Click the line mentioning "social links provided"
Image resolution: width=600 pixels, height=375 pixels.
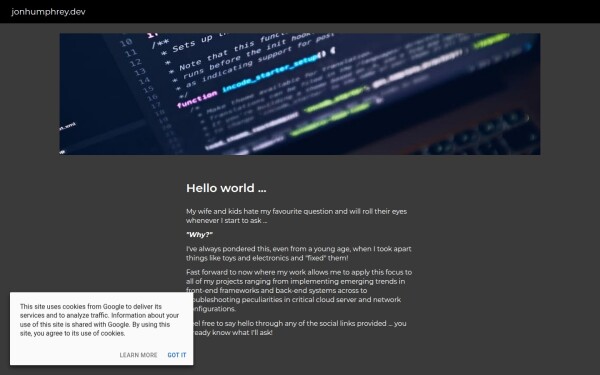click(298, 323)
